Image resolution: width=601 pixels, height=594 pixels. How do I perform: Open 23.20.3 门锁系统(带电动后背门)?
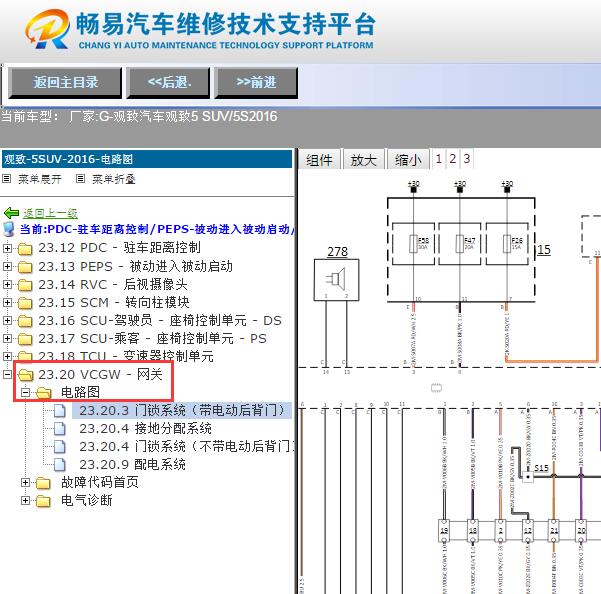click(x=182, y=410)
